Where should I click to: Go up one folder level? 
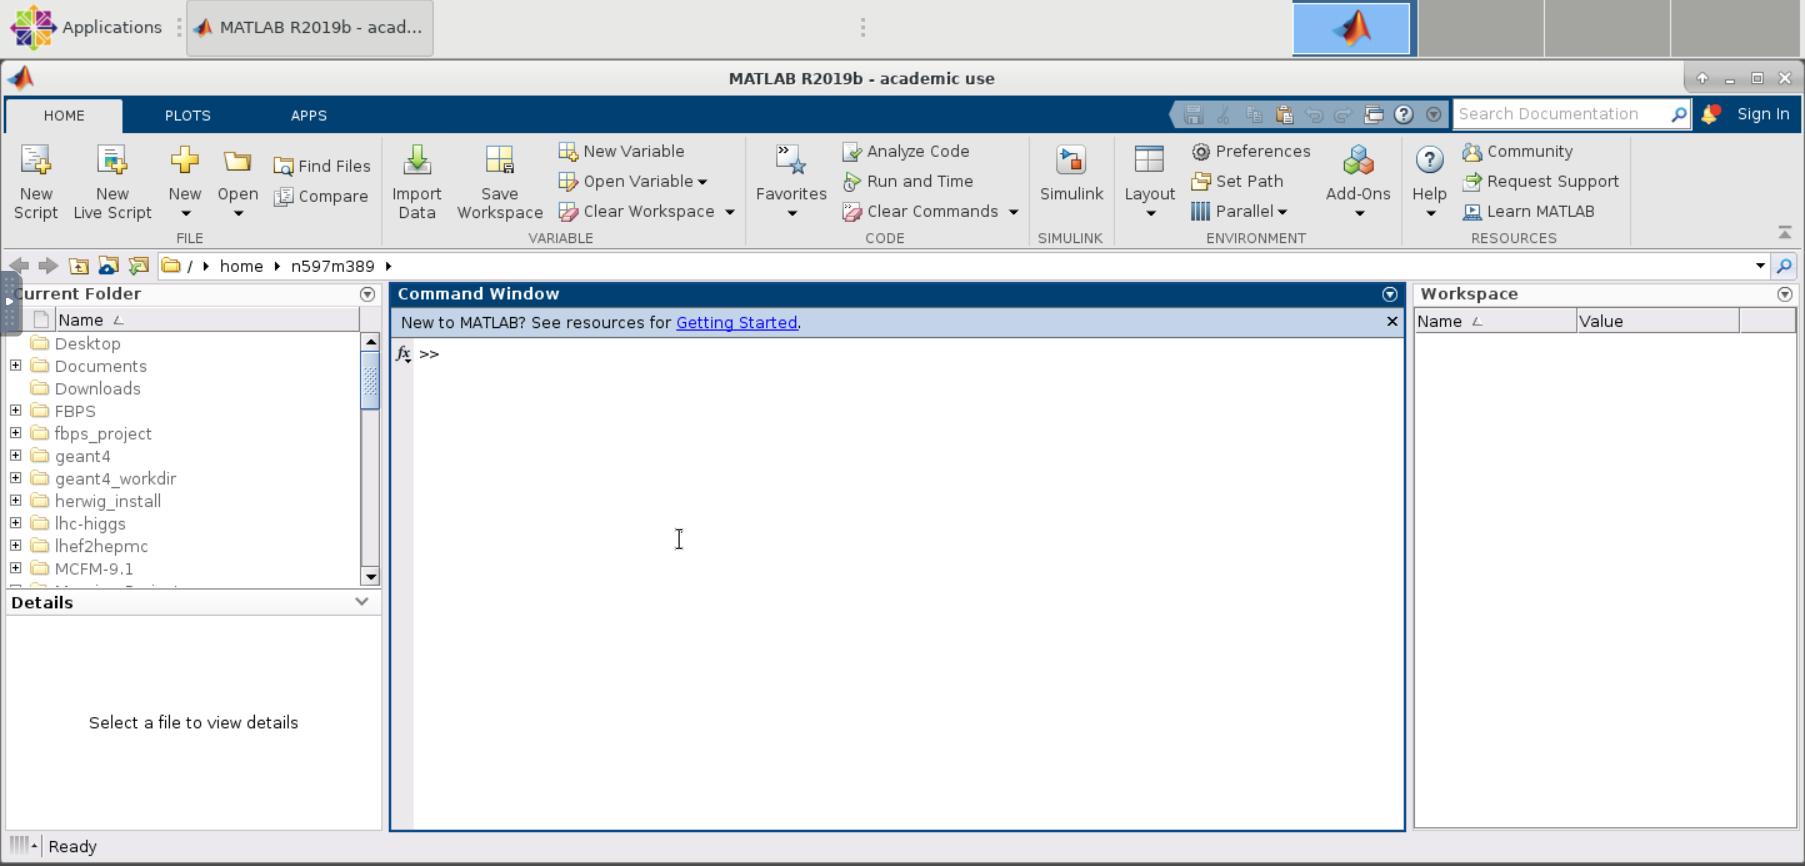(78, 266)
